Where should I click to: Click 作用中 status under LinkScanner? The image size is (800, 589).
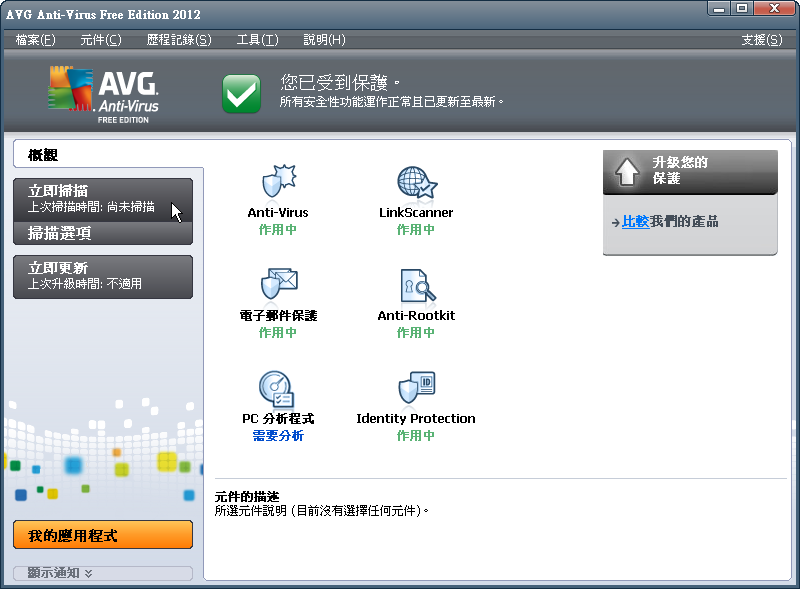point(416,230)
